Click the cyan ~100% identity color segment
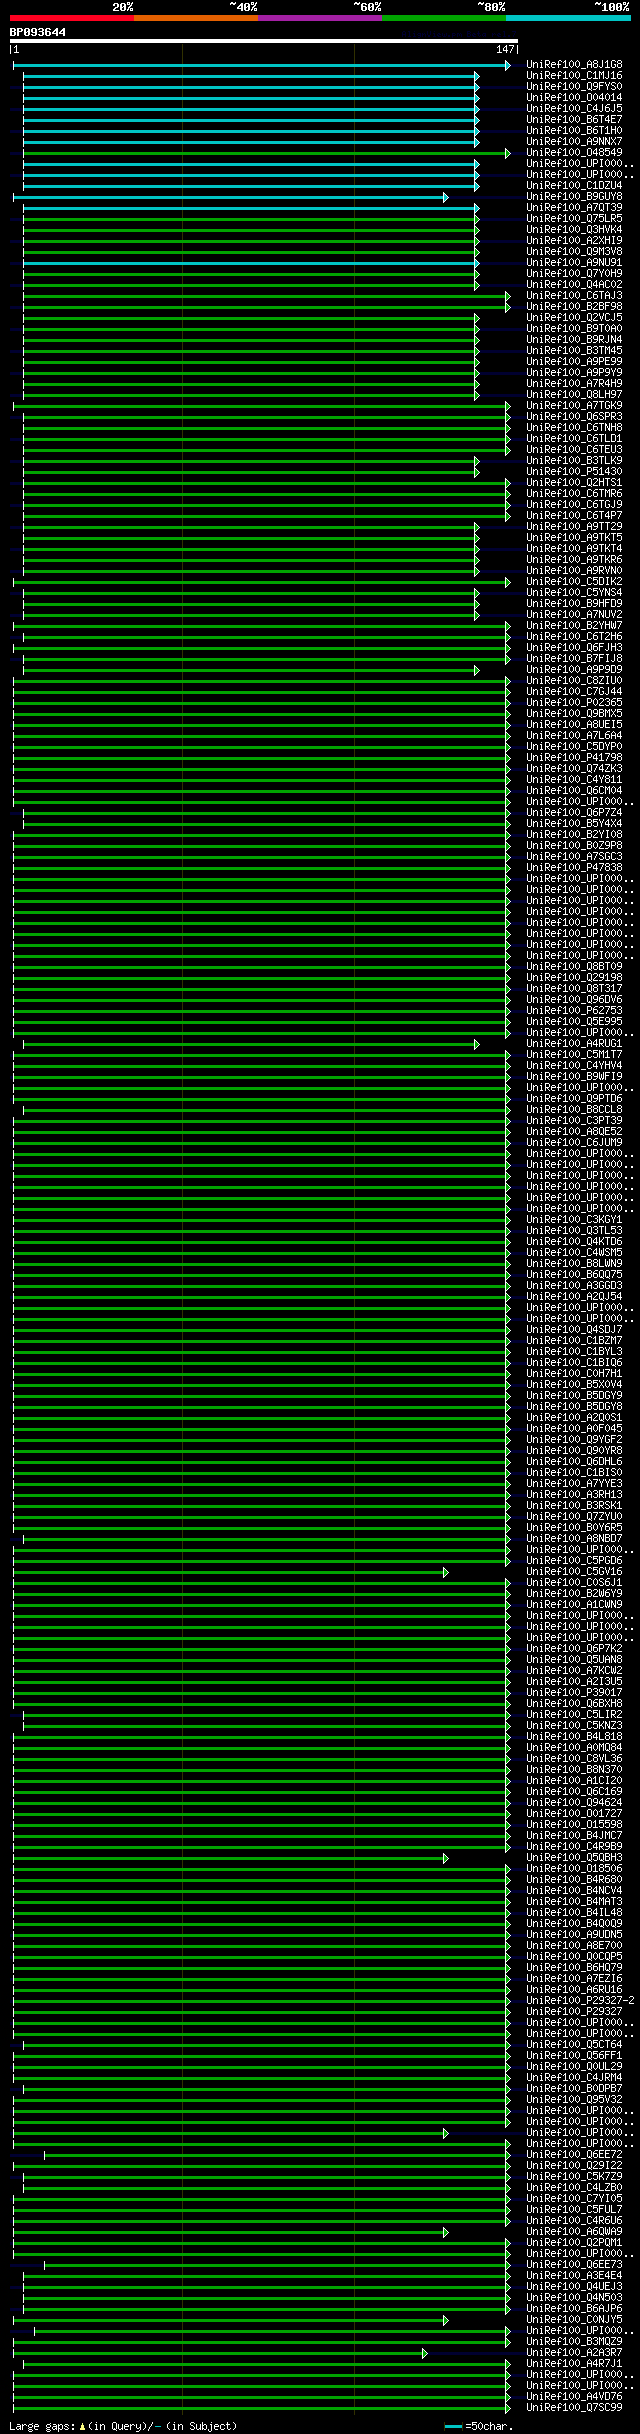This screenshot has width=640, height=2434. coord(568,18)
